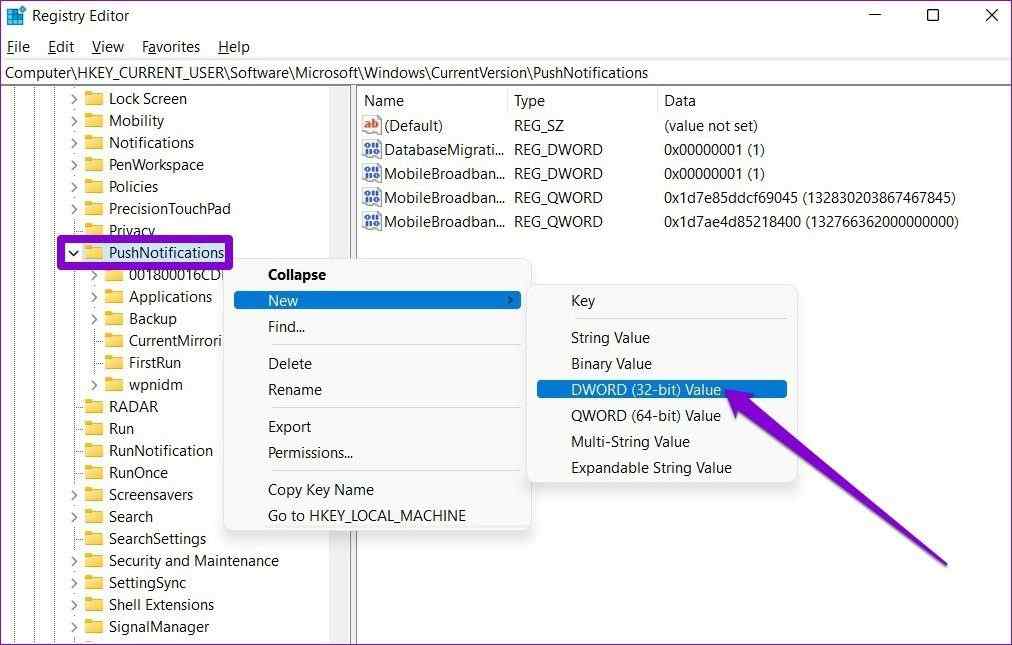This screenshot has height=645, width=1012.
Task: Choose Delete in the context menu
Action: (377, 363)
